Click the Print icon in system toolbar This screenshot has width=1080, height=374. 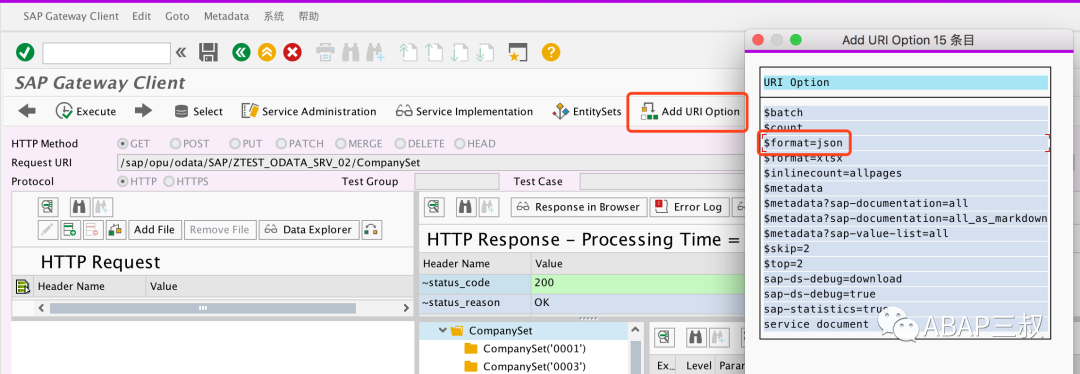pos(326,52)
